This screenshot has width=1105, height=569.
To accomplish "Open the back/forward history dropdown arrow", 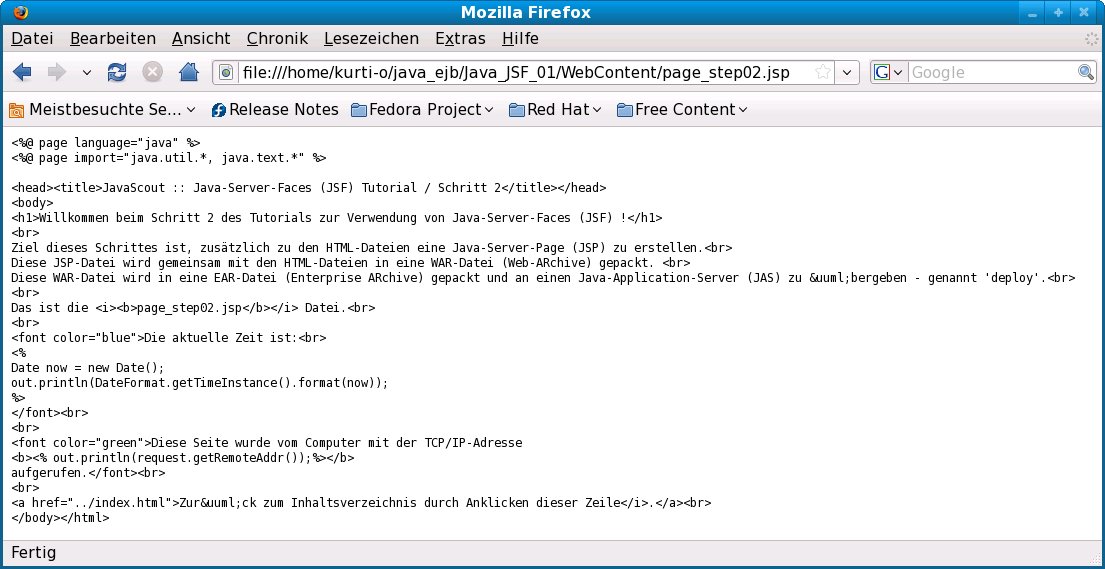I will tap(86, 72).
